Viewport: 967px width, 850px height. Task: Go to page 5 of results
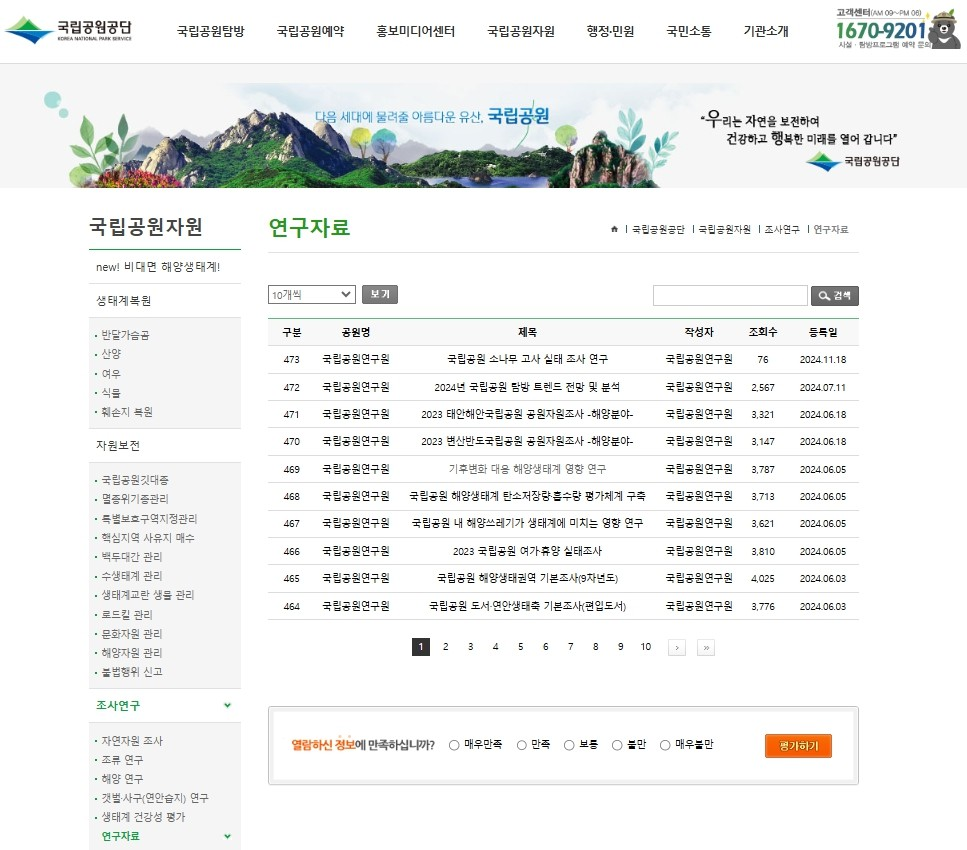521,647
